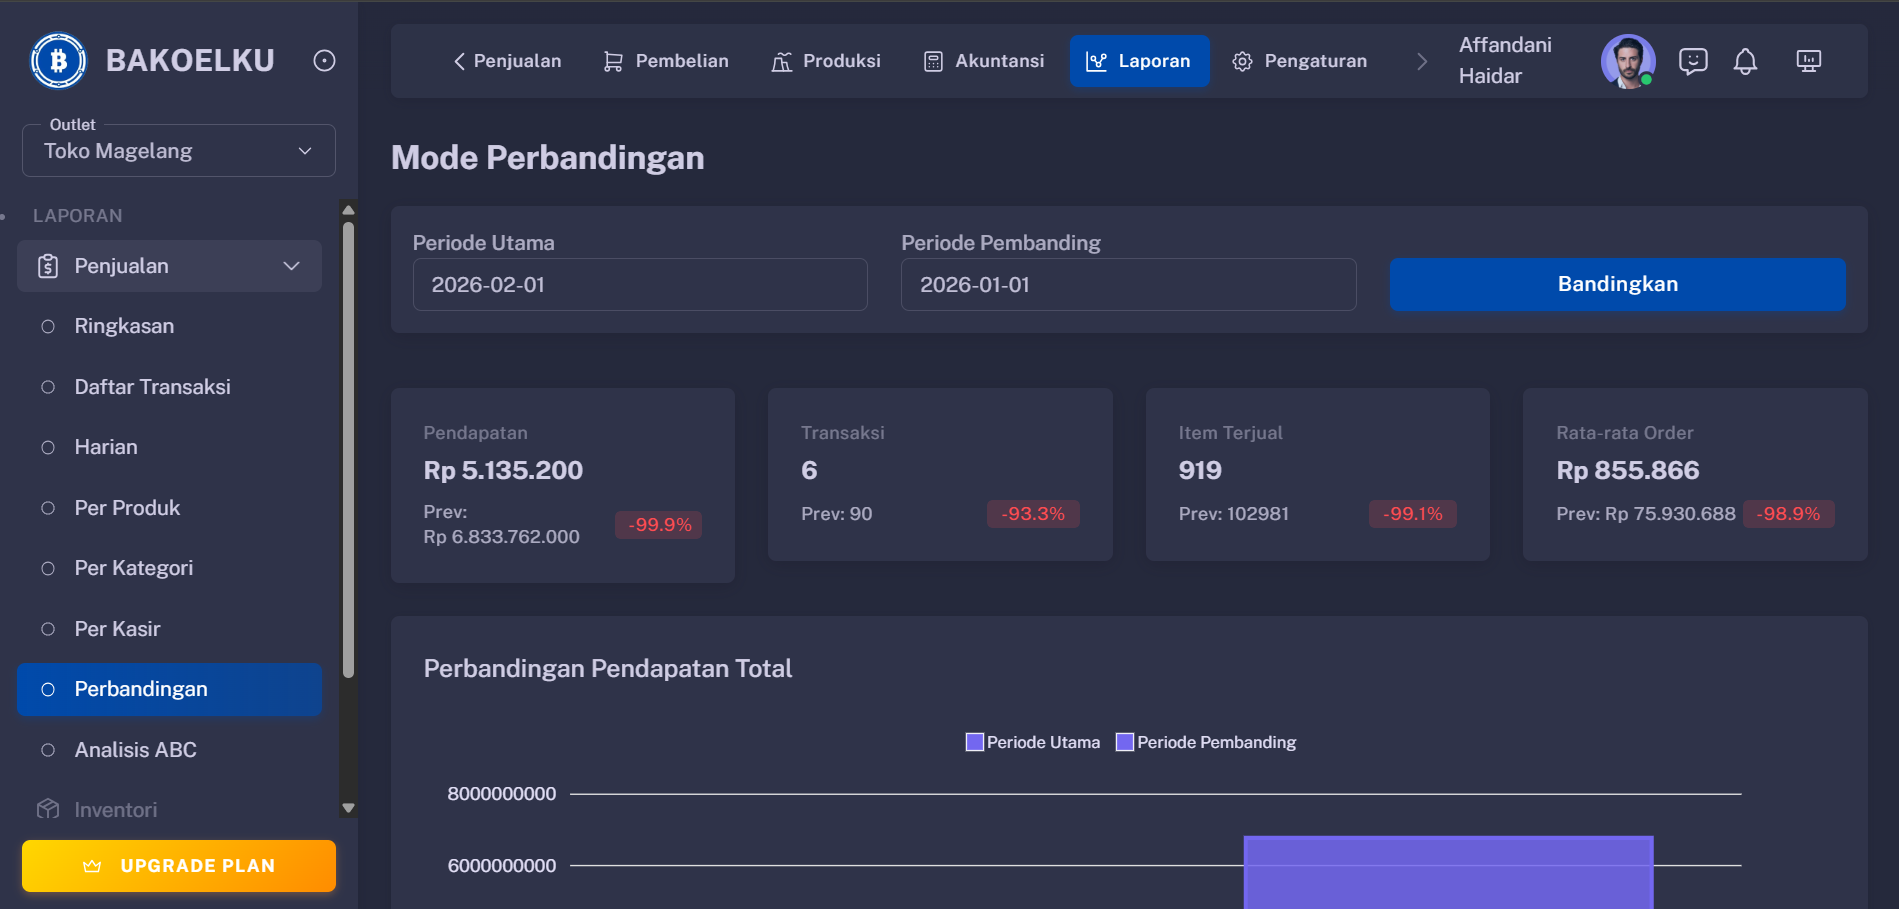This screenshot has height=909, width=1899.
Task: Open notifications via the bell icon
Action: (1746, 61)
